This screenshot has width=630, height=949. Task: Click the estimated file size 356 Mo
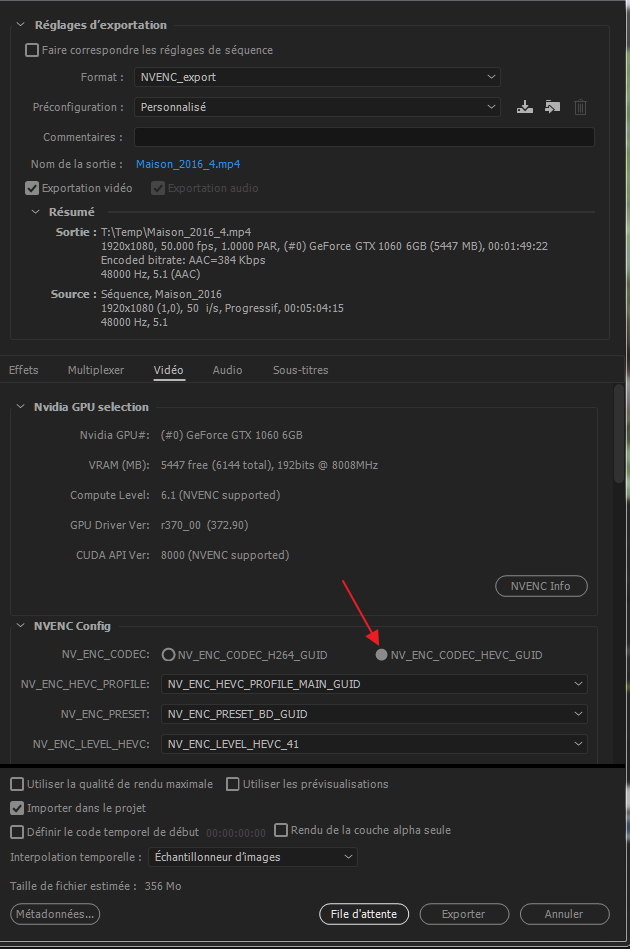[x=163, y=886]
